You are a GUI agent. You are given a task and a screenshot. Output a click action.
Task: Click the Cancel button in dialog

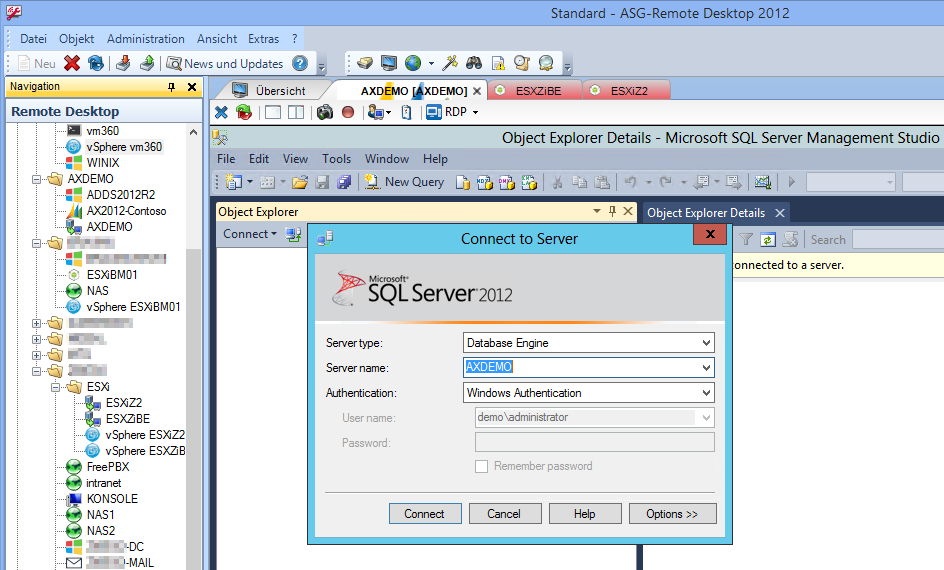[505, 514]
